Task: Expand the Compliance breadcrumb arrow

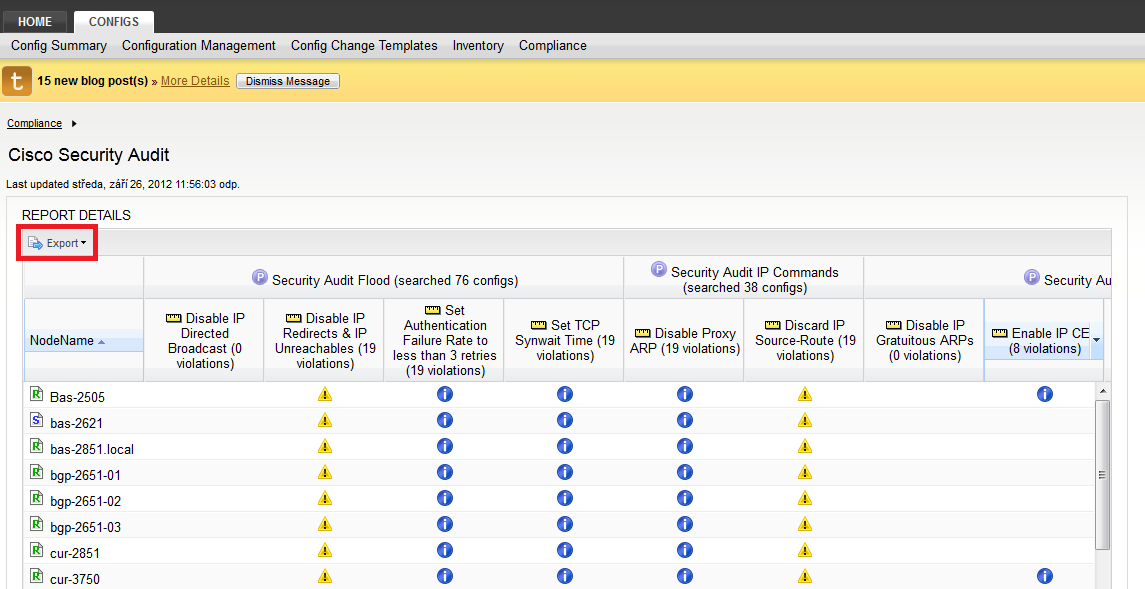Action: pyautogui.click(x=74, y=124)
